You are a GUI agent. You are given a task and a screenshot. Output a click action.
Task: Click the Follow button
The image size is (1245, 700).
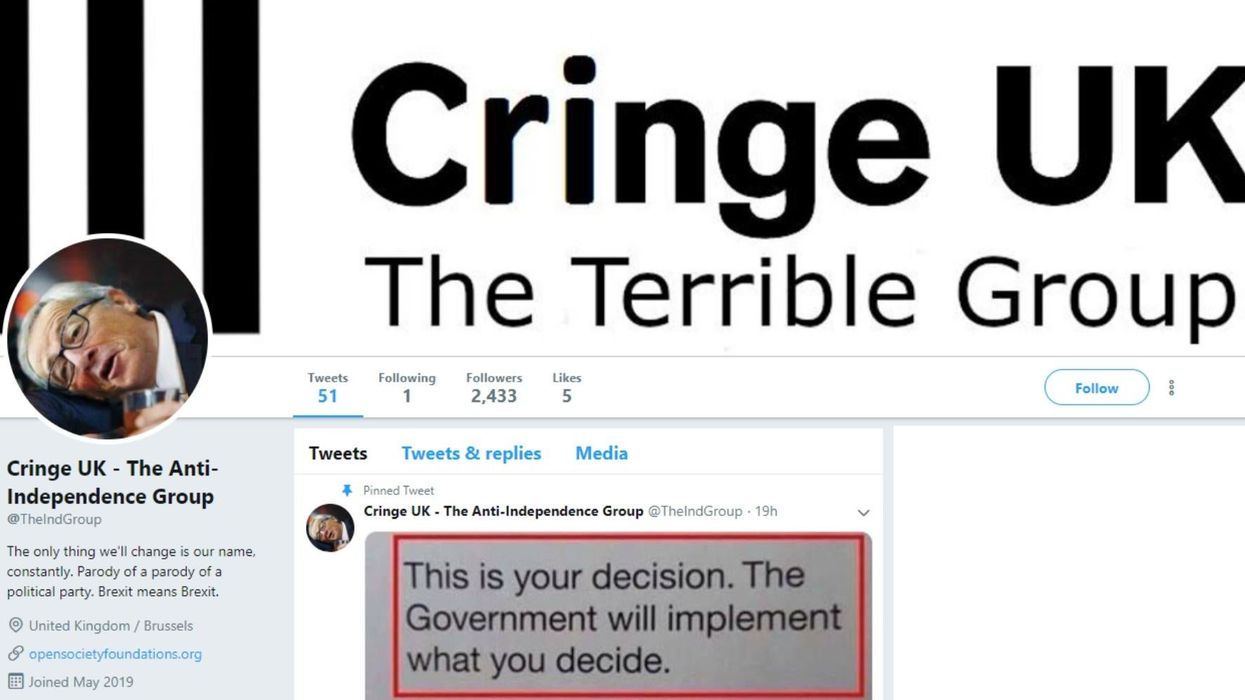pyautogui.click(x=1097, y=388)
